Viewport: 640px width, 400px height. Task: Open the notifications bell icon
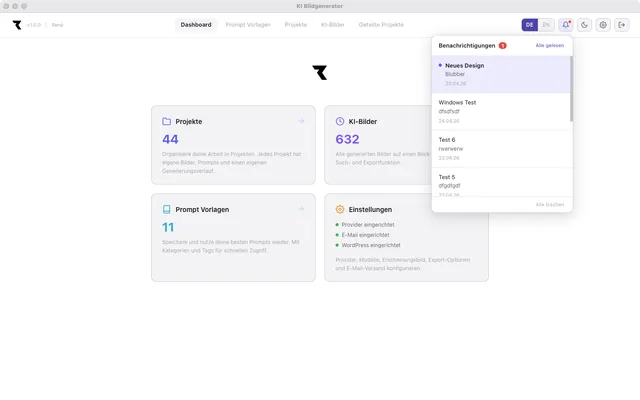(x=565, y=25)
